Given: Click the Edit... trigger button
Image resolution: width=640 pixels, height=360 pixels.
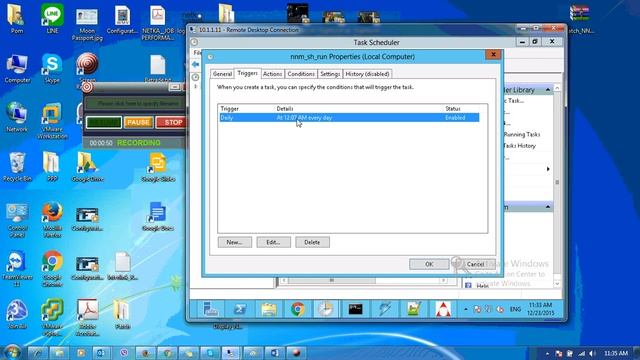Looking at the screenshot, I should coord(273,242).
